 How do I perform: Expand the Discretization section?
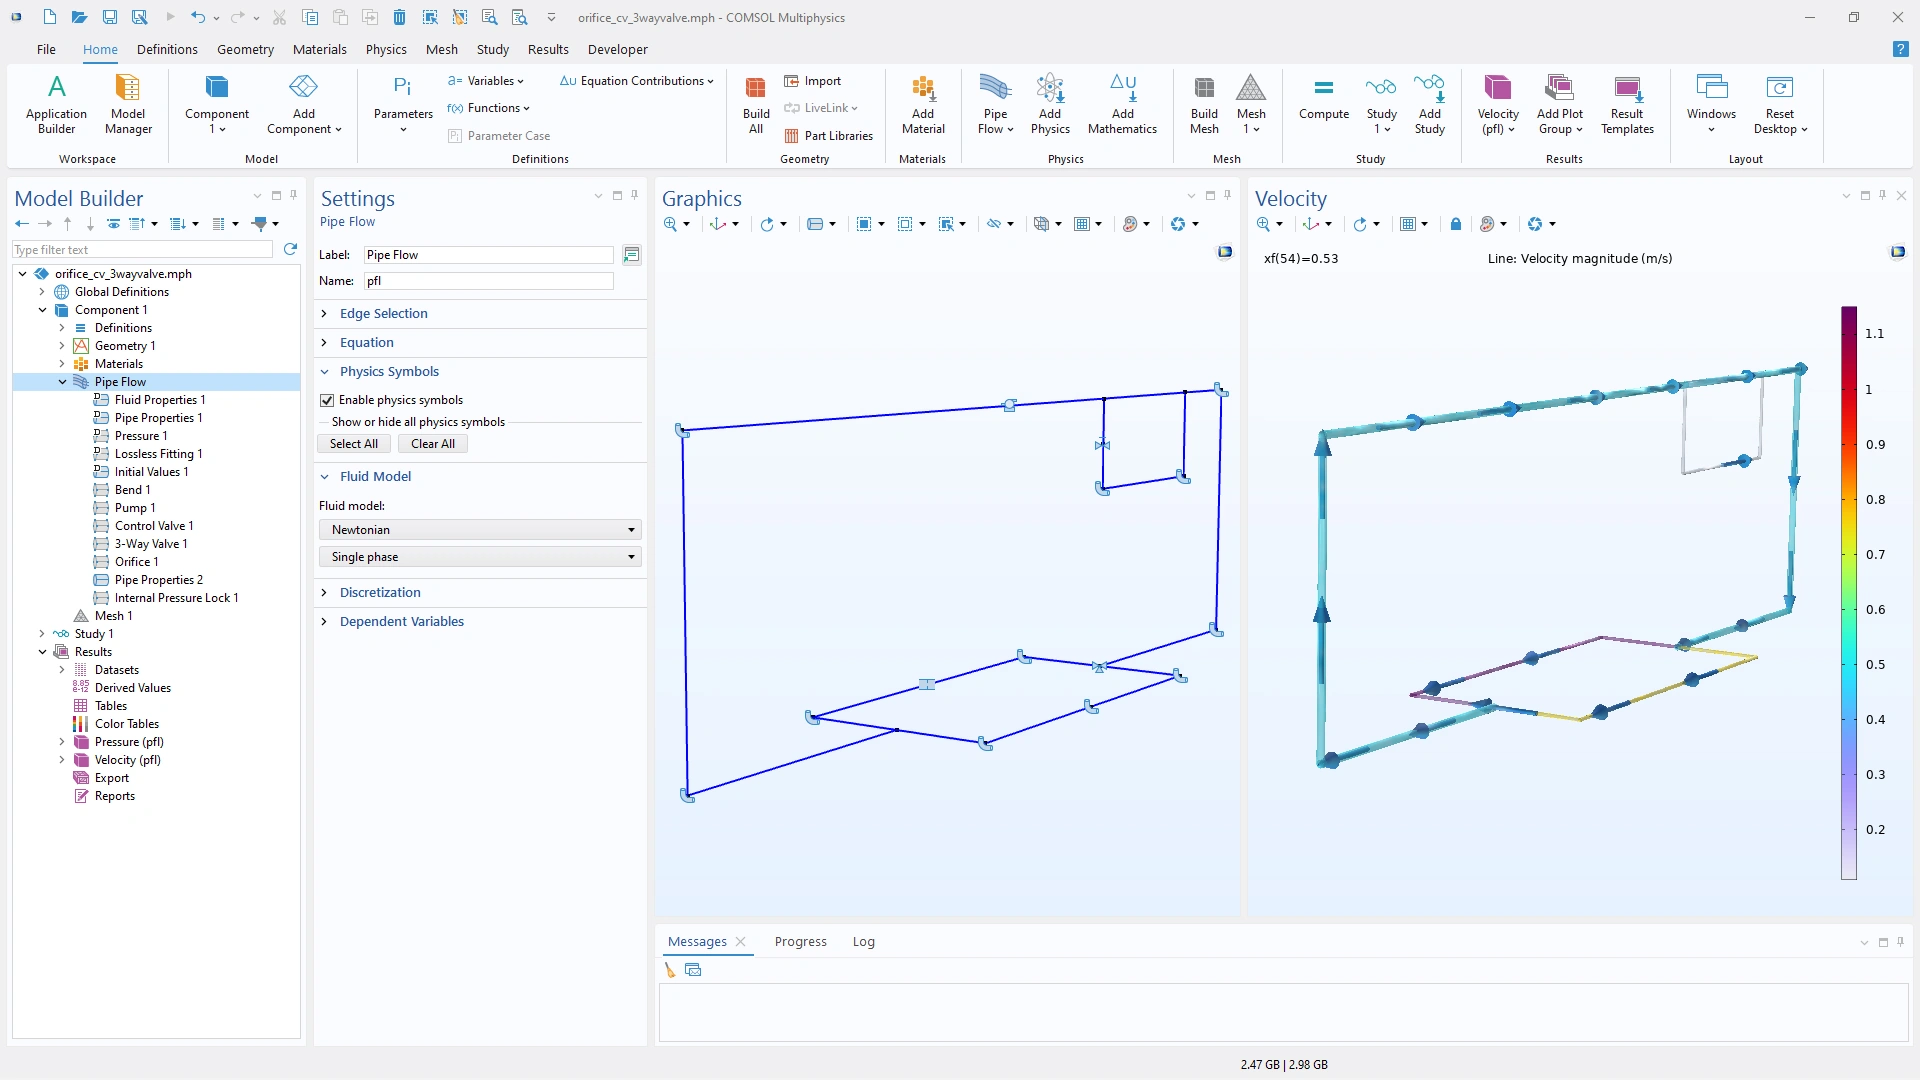[379, 592]
